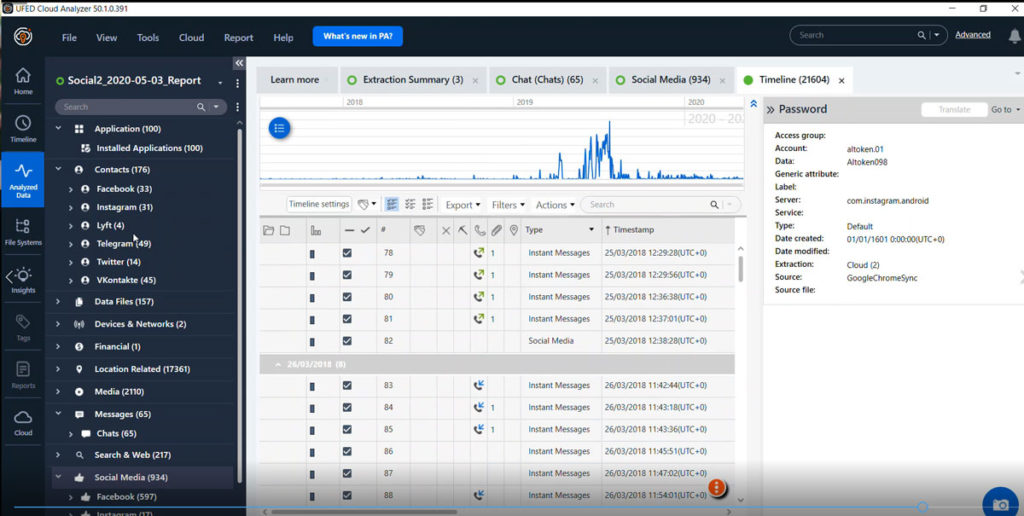Switch to Social Media (934) tab
The image size is (1024, 516).
click(671, 80)
